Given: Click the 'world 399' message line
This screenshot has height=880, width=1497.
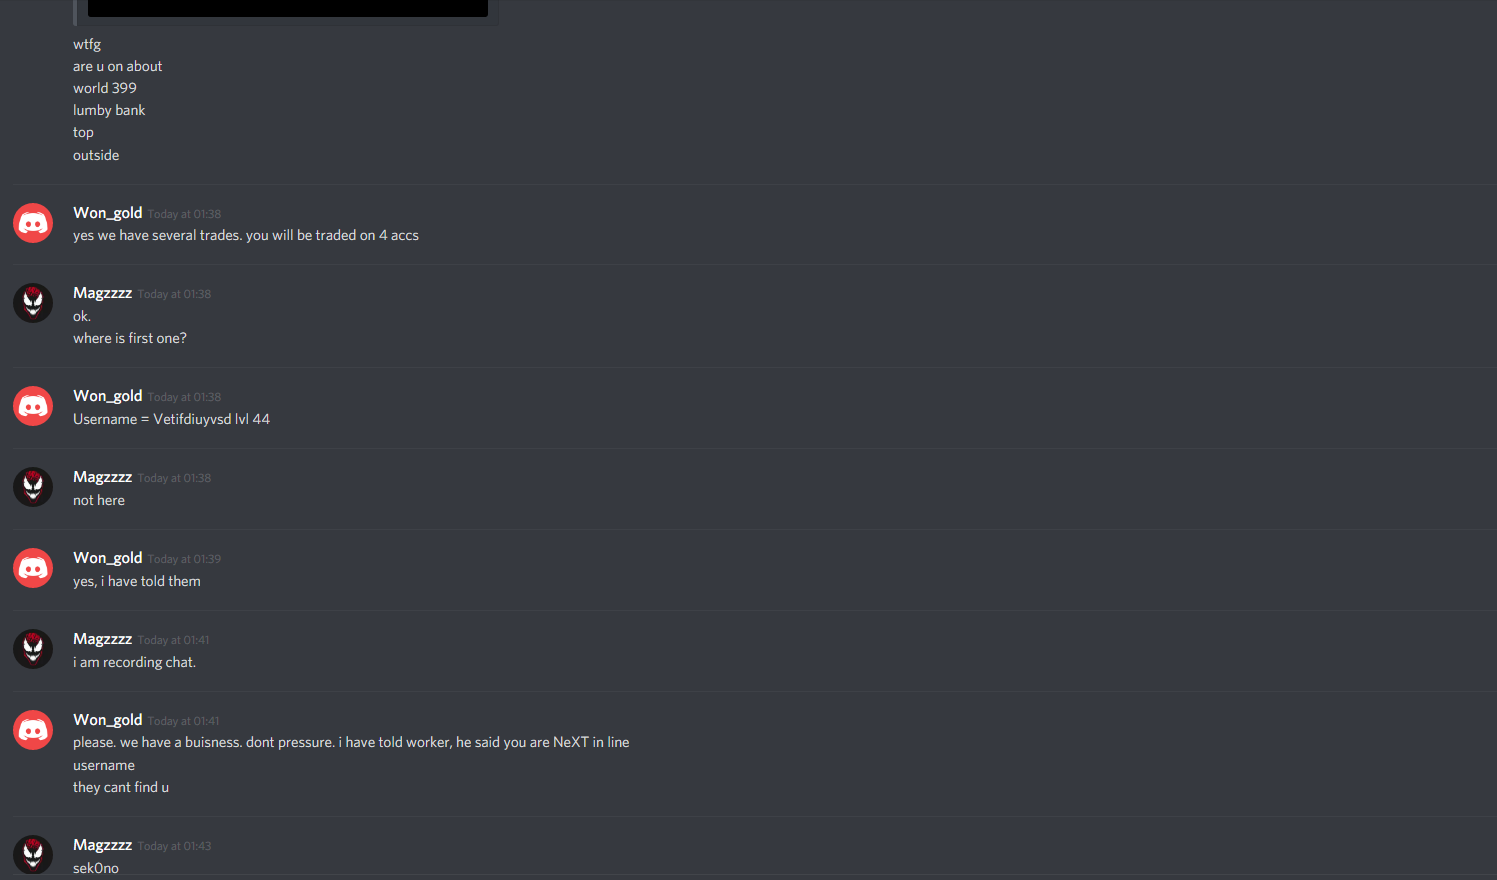Looking at the screenshot, I should [105, 88].
